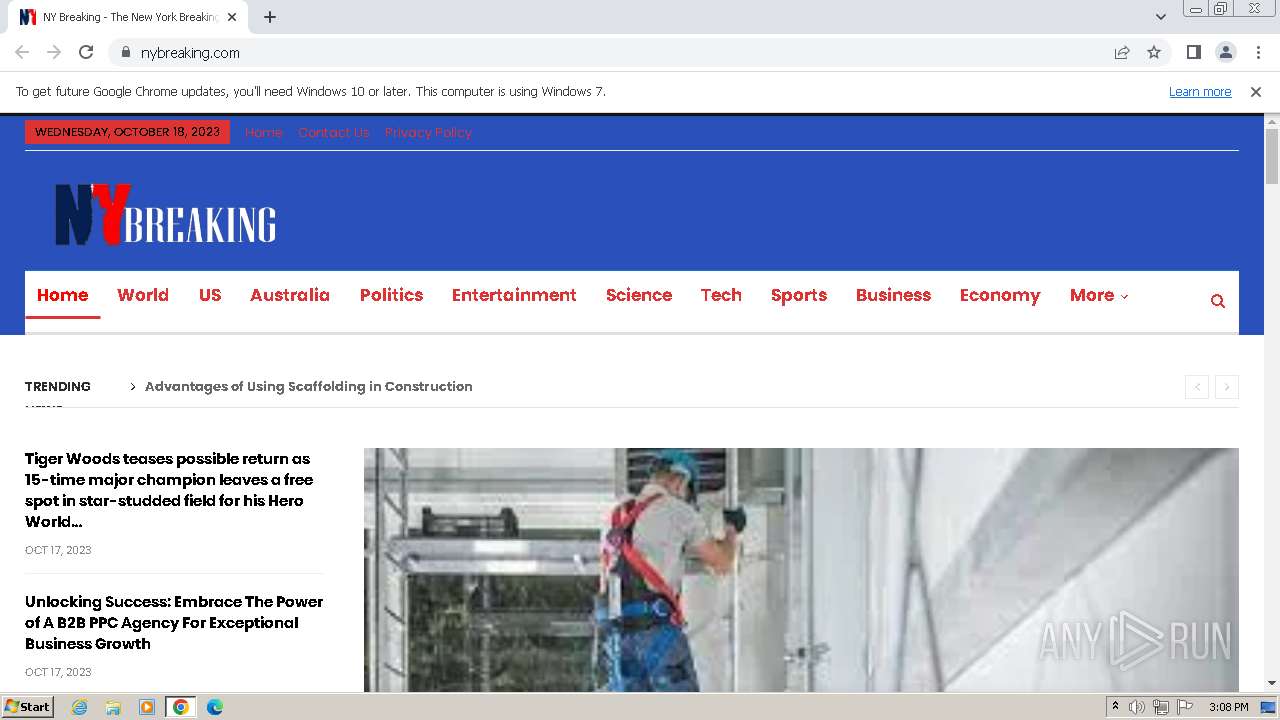This screenshot has height=720, width=1280.
Task: Go to the World section
Action: click(143, 295)
